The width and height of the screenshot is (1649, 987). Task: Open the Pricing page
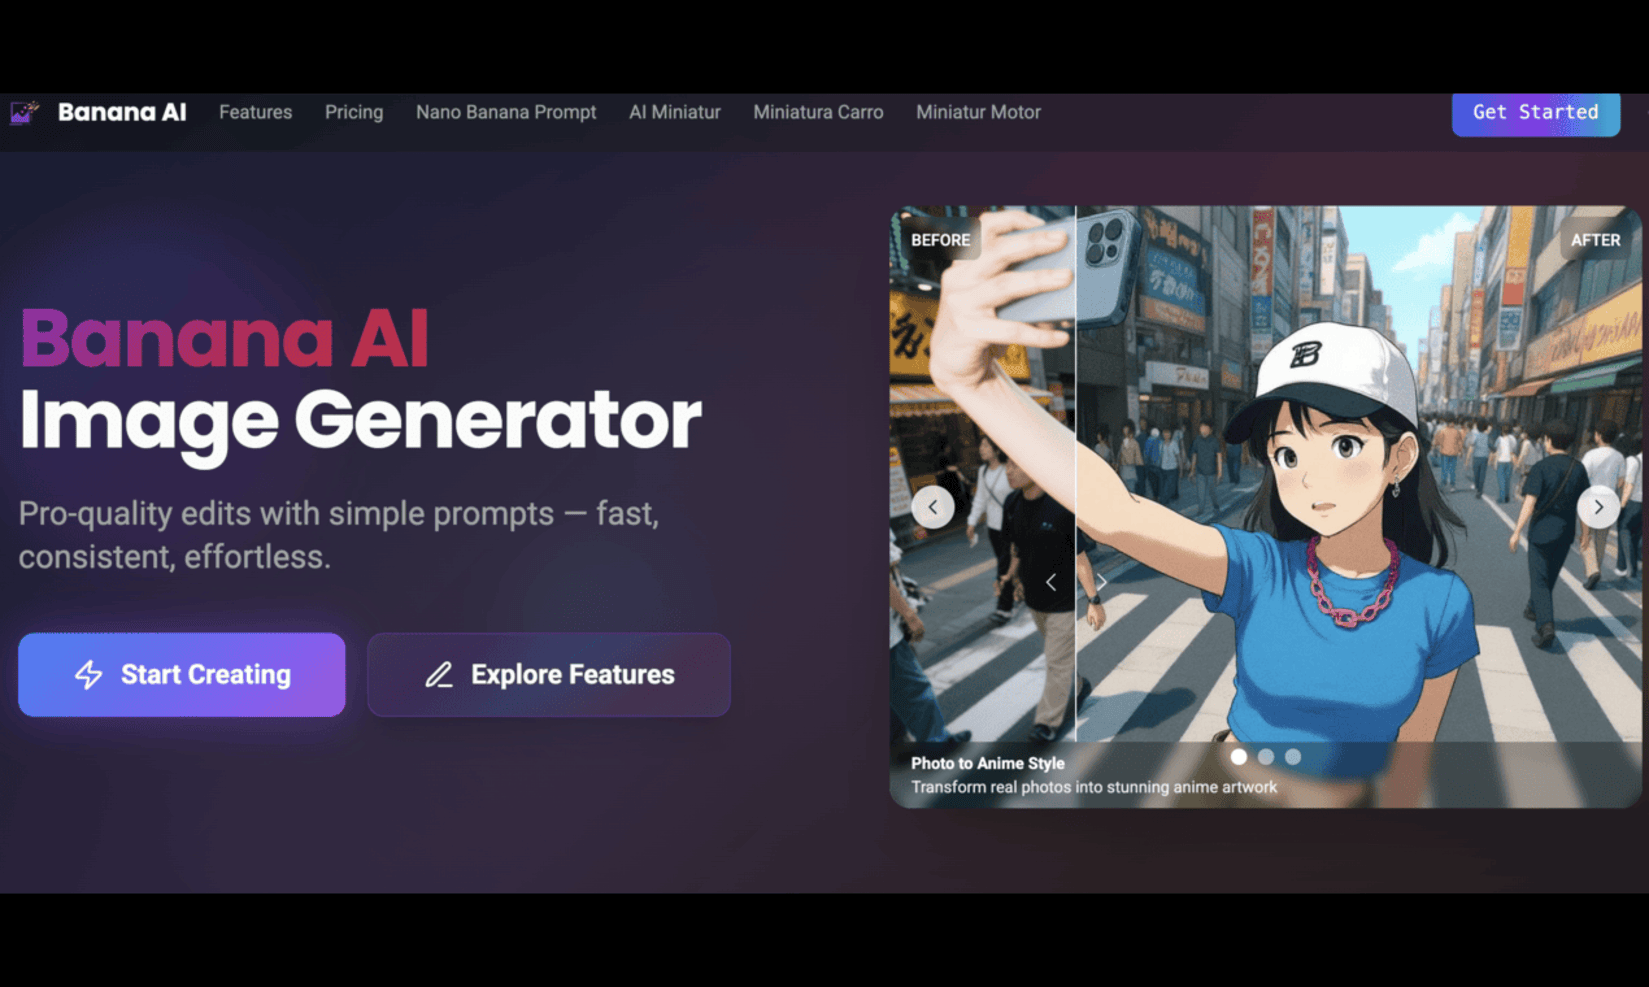coord(353,112)
